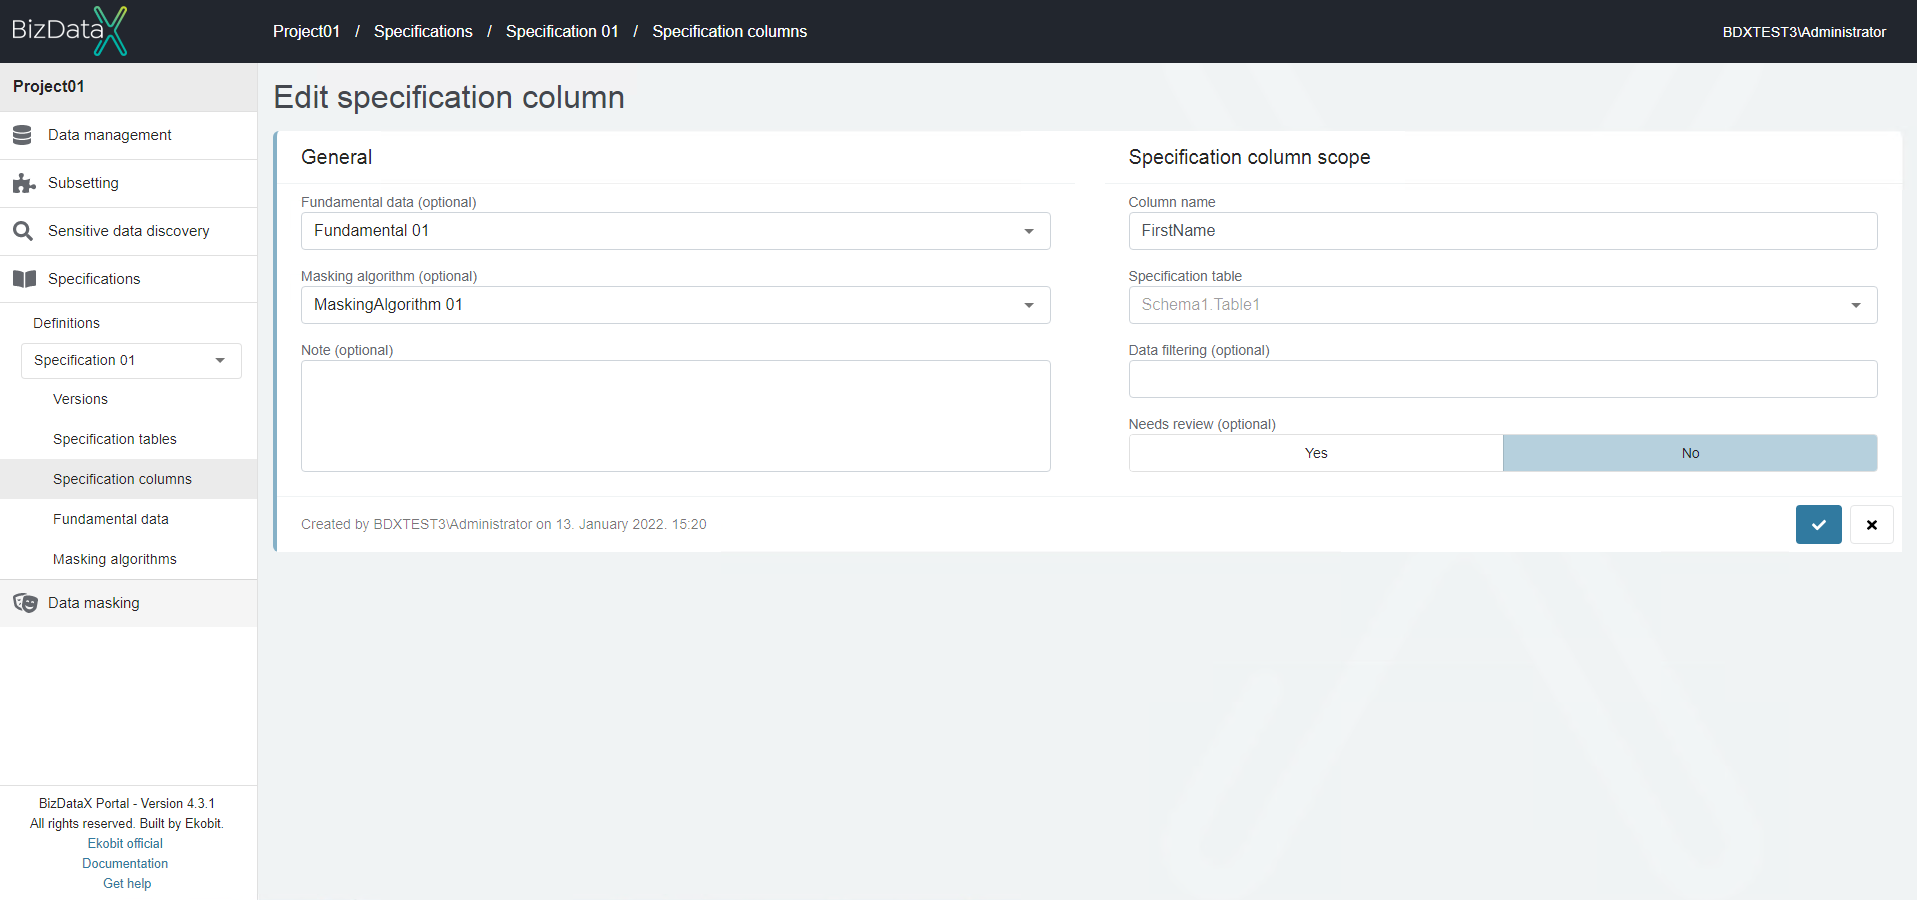Click the Specification column scope title
This screenshot has width=1917, height=900.
1249,157
